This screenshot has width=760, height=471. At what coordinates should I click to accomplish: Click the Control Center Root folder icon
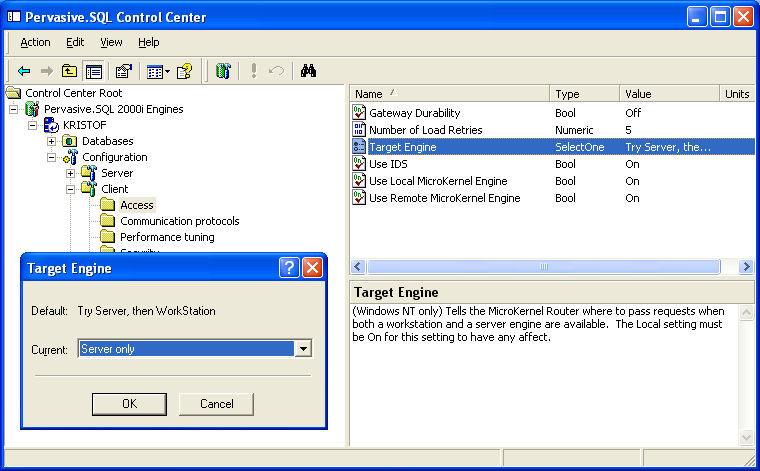point(14,93)
